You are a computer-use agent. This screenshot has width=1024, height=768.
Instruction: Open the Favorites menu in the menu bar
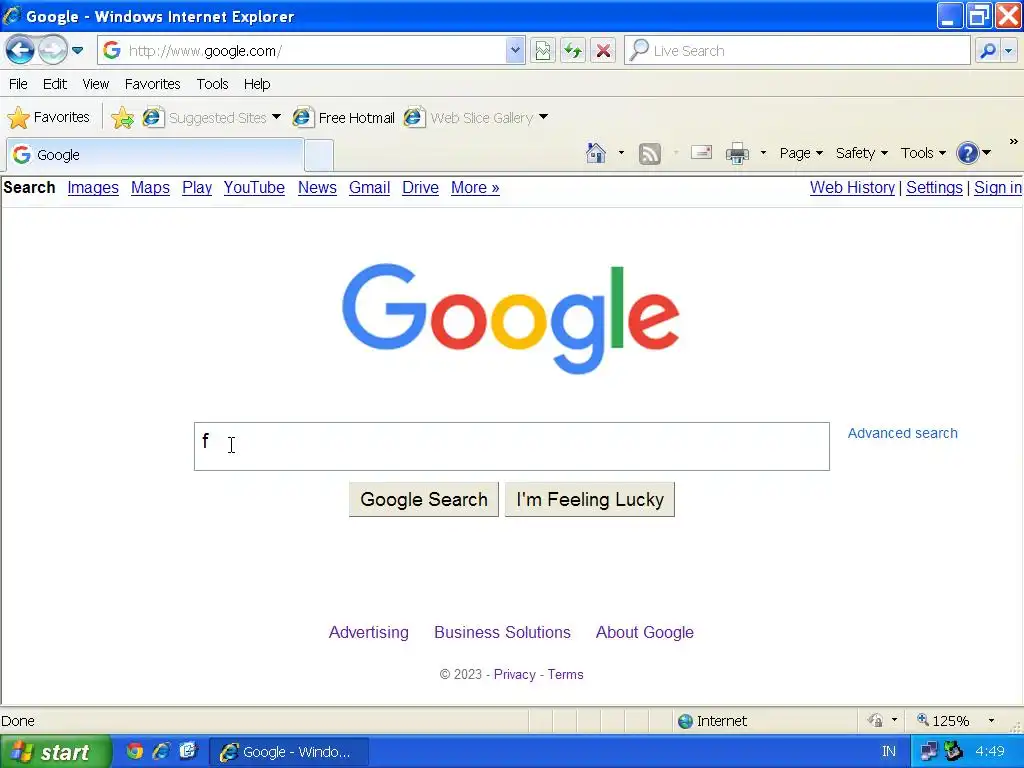click(x=152, y=84)
